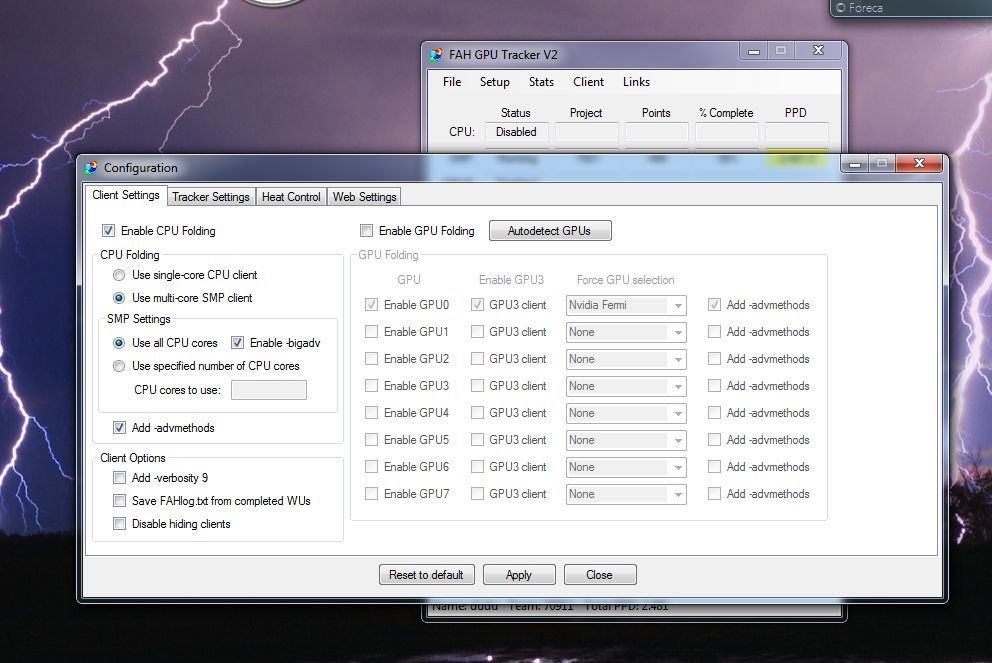
Task: Minimize the Configuration window
Action: click(x=855, y=164)
